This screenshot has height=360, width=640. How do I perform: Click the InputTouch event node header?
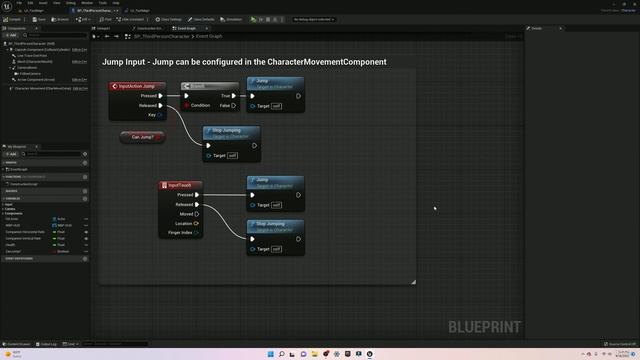[x=180, y=185]
